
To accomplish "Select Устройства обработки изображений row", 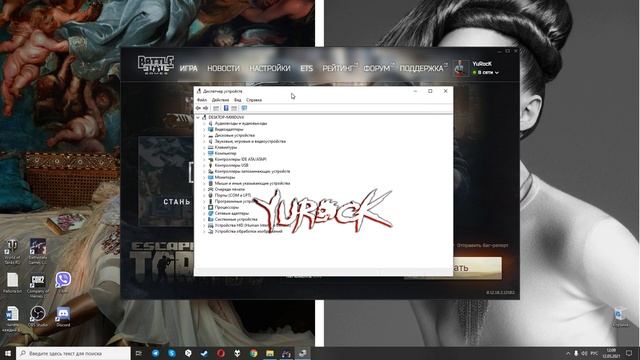I will click(x=245, y=231).
